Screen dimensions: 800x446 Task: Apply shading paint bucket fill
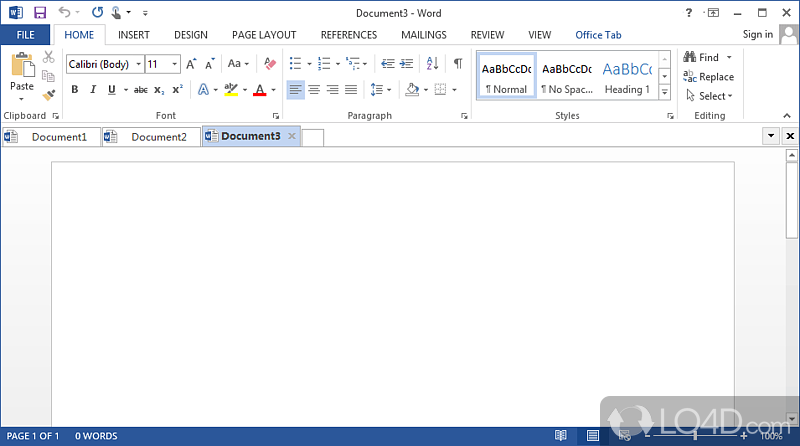412,90
